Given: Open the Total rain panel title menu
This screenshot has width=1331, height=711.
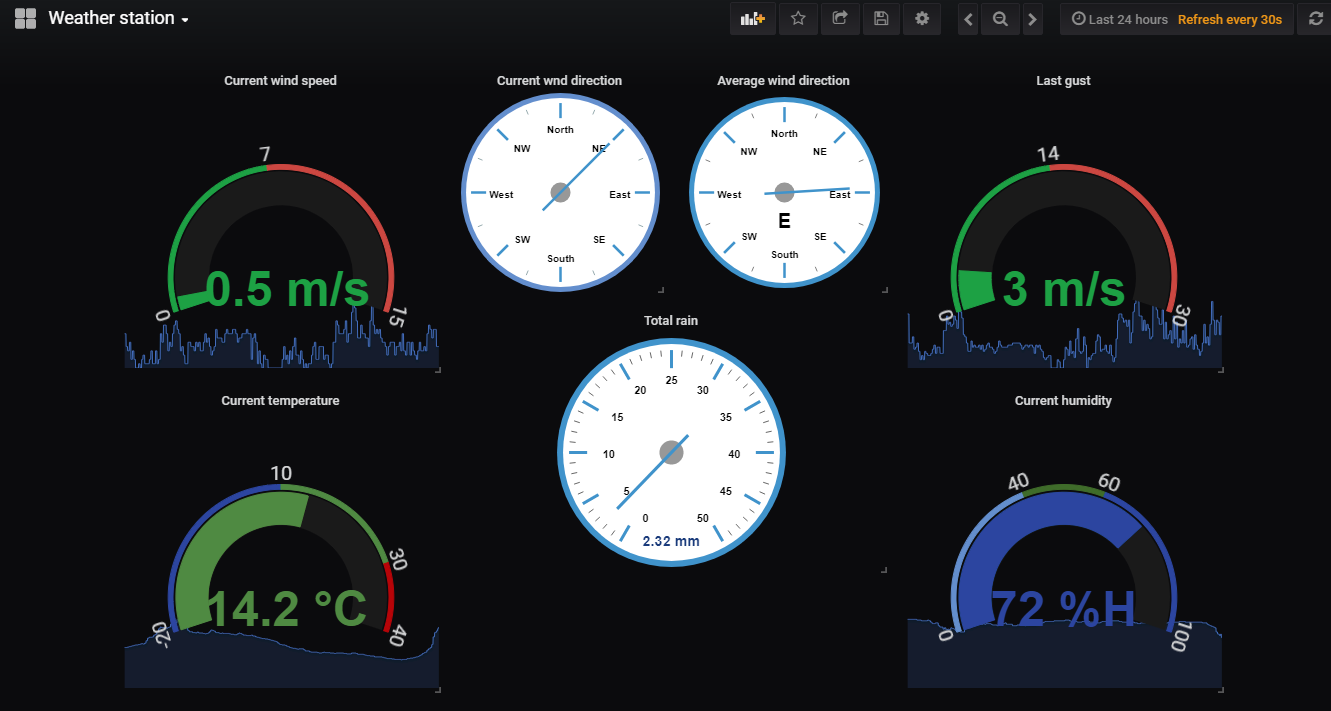Looking at the screenshot, I should 671,321.
